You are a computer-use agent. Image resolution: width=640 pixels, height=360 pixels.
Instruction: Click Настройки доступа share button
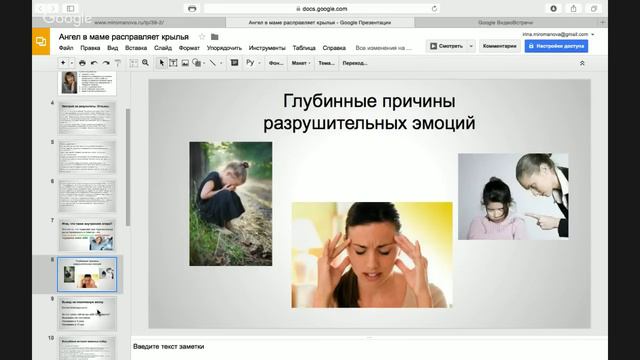coord(556,46)
